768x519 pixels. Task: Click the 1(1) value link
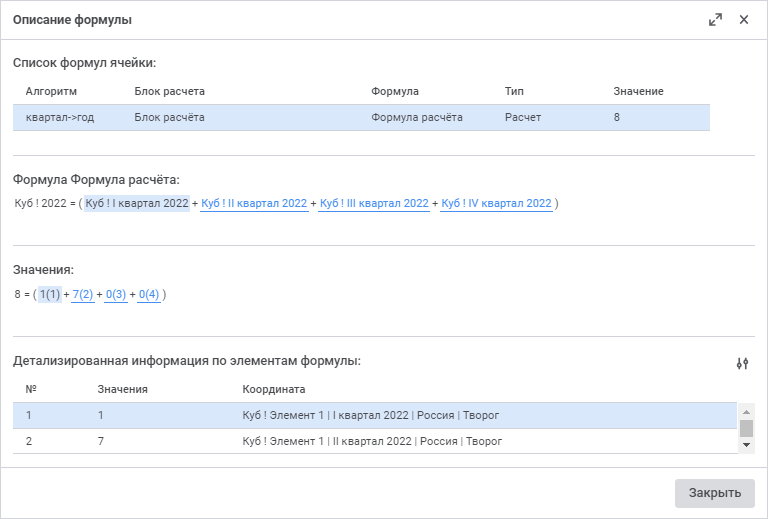[50, 295]
